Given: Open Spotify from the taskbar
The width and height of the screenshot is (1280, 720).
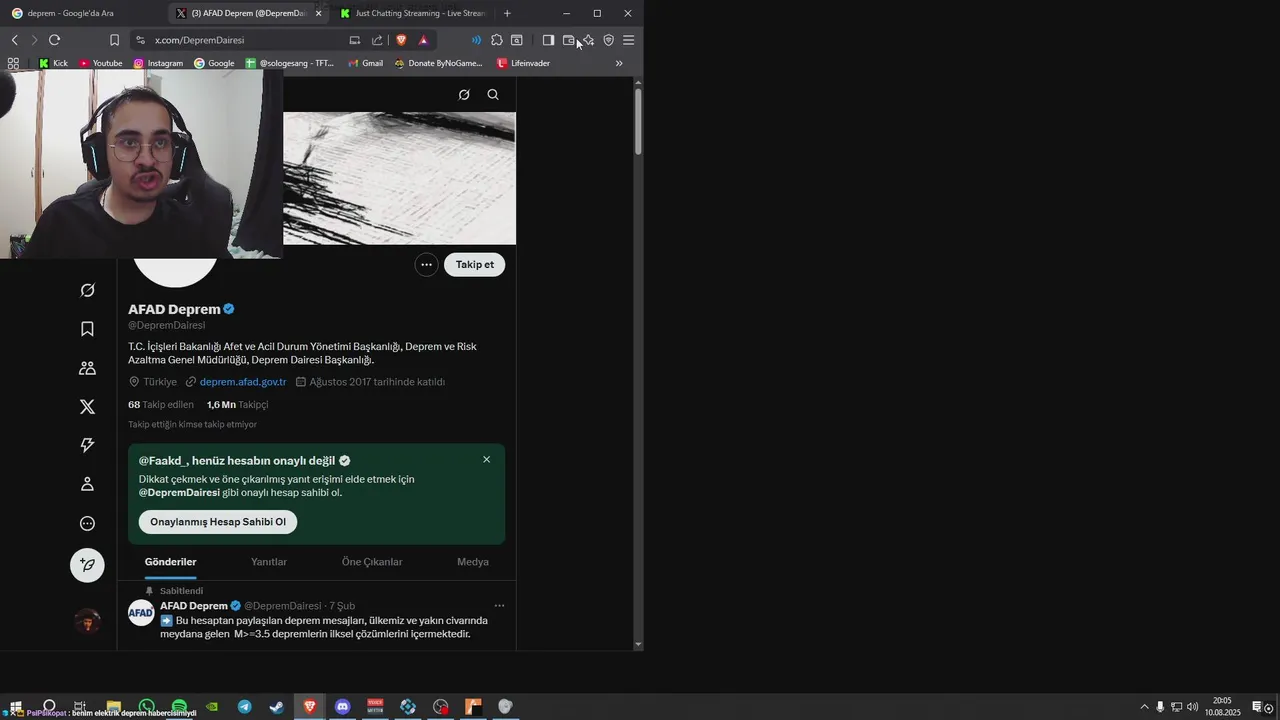Looking at the screenshot, I should [179, 707].
